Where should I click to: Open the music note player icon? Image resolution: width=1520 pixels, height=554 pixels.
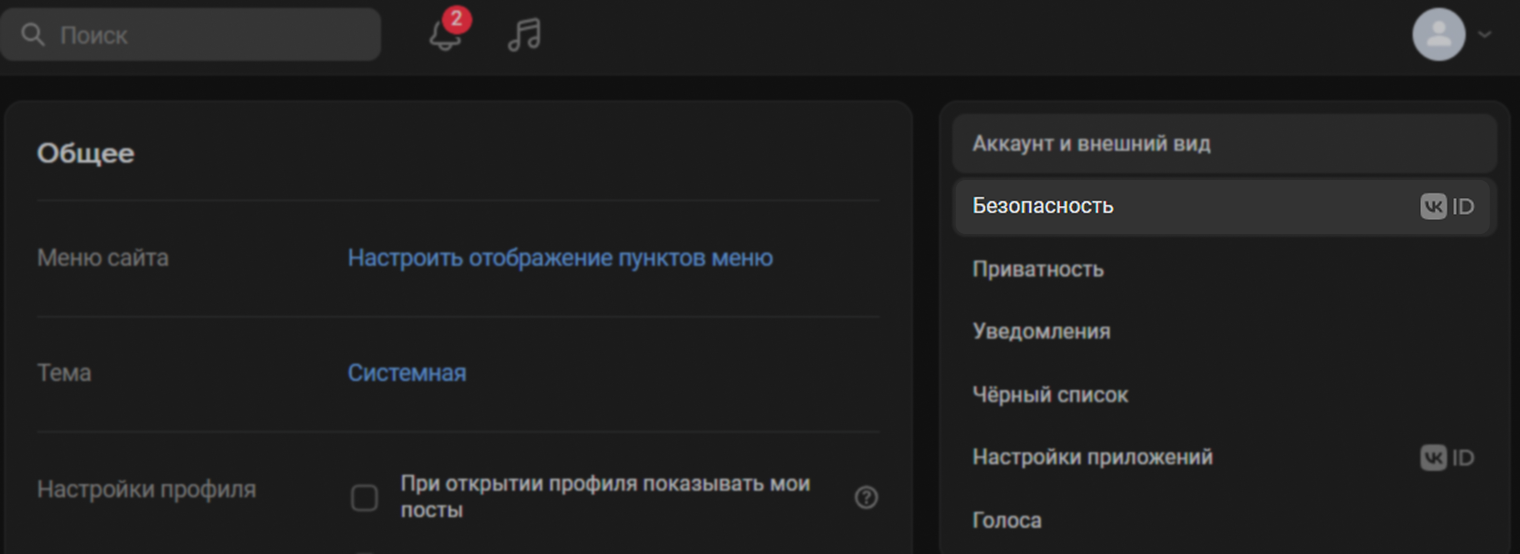coord(523,35)
